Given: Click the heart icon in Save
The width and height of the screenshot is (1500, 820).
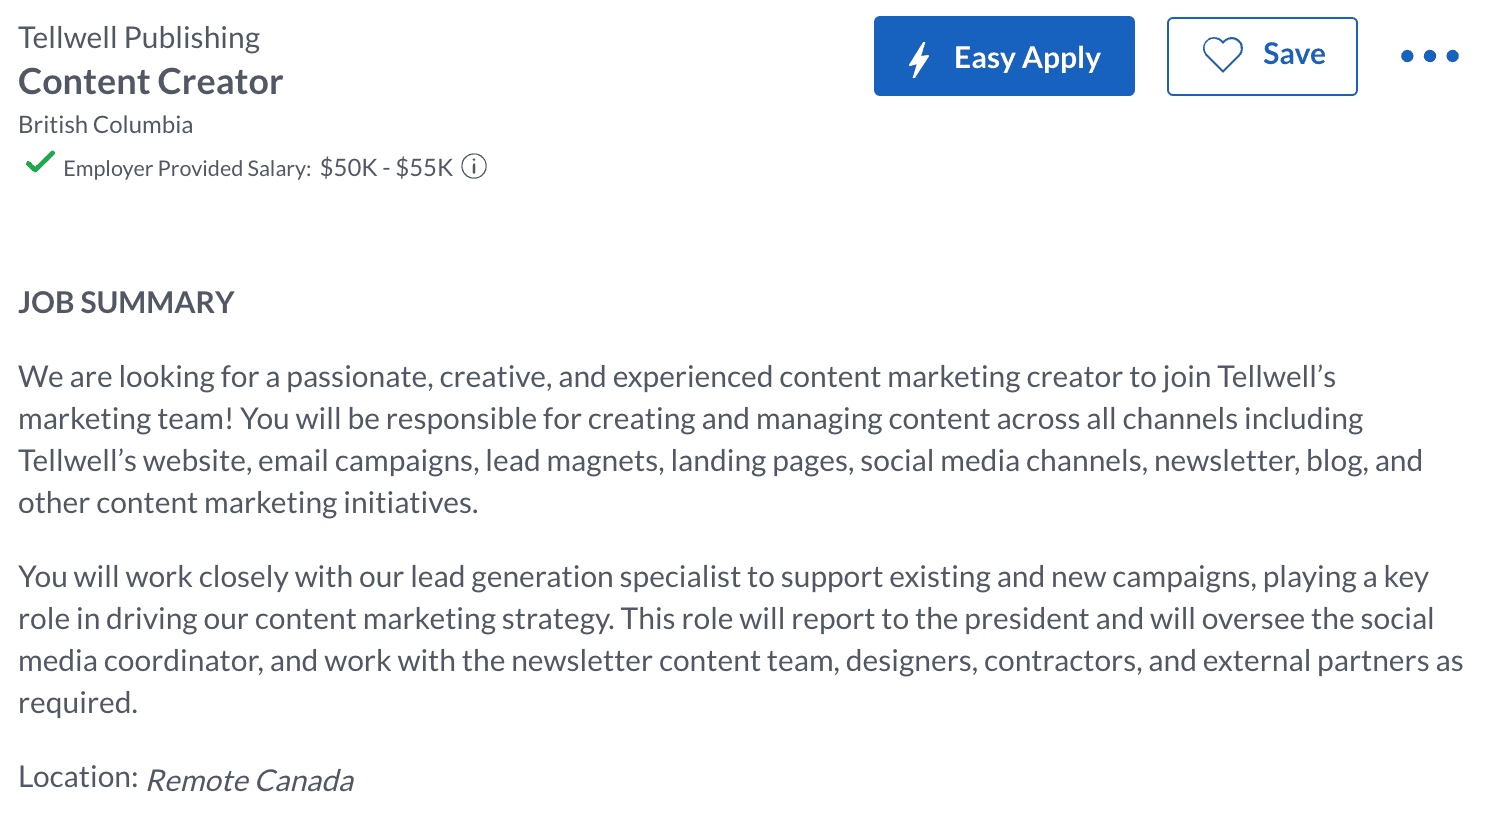Looking at the screenshot, I should (1222, 55).
